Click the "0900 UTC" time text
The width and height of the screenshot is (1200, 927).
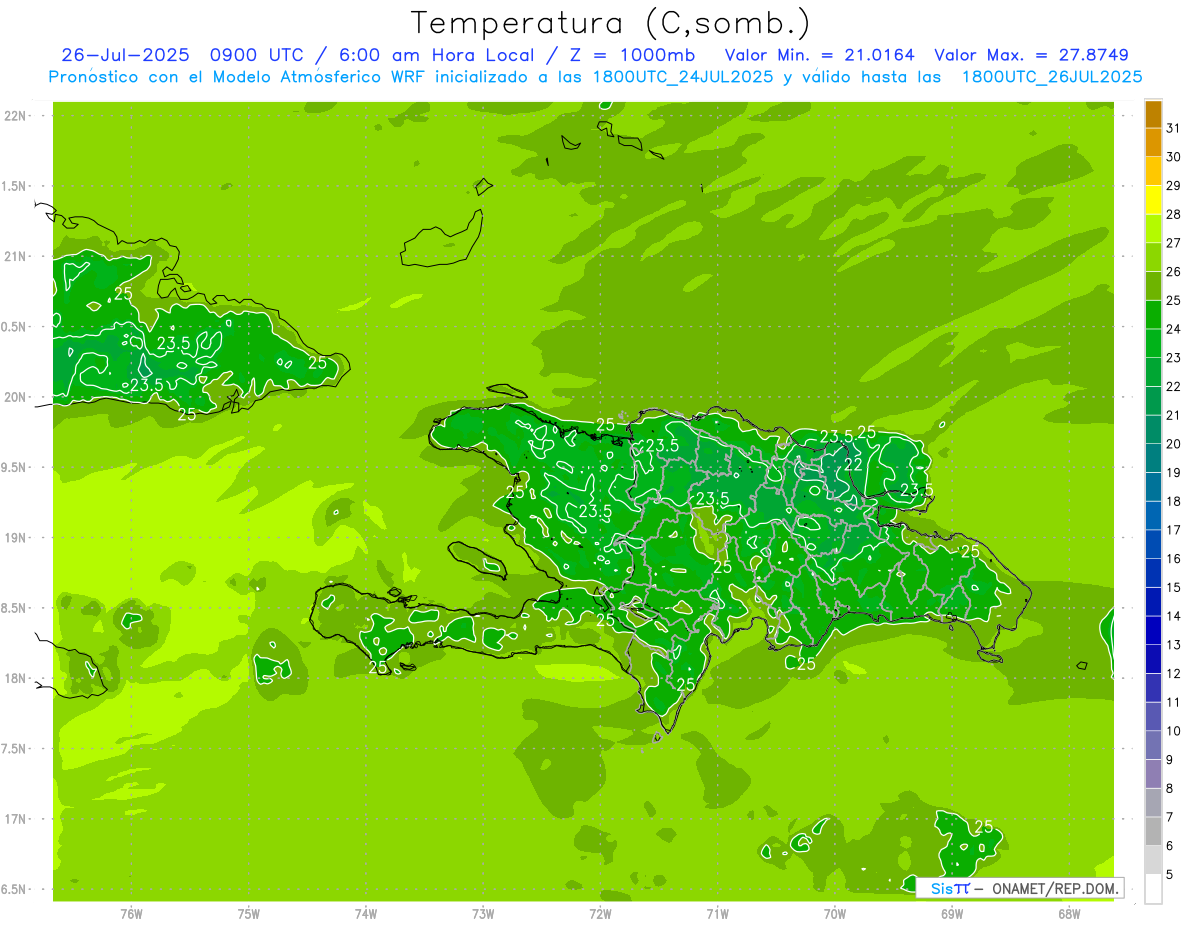point(256,55)
